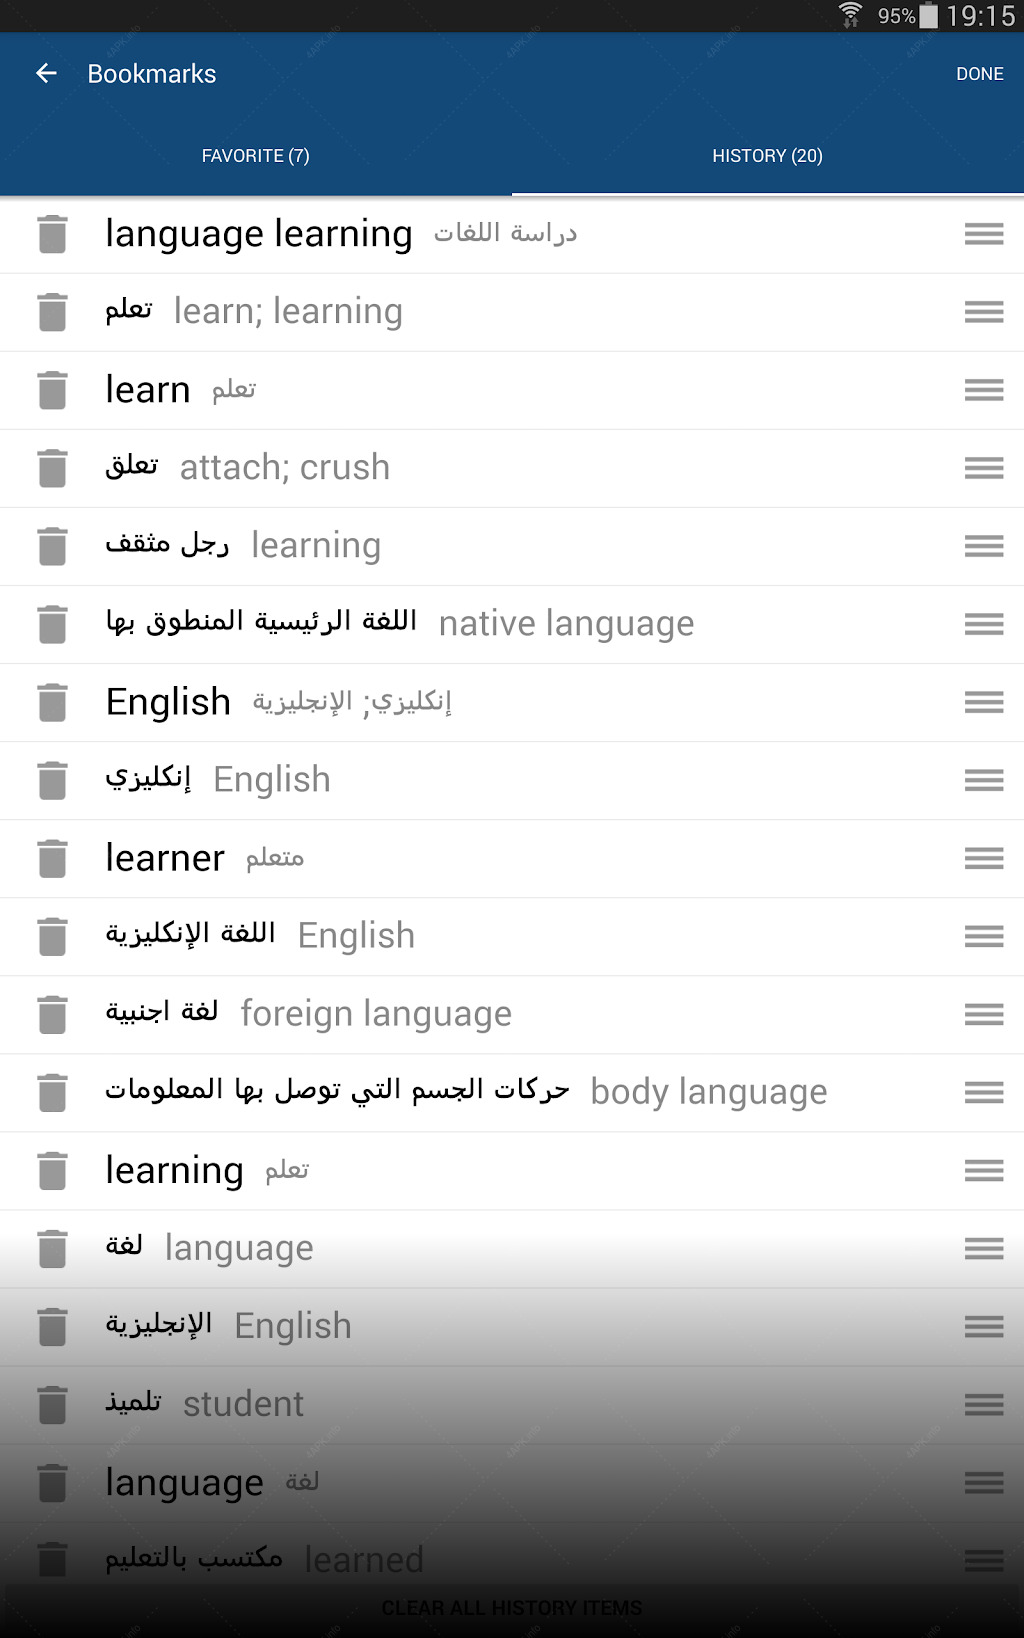Delete the 'native language' entry
Screen dimensions: 1024x1638
point(52,624)
